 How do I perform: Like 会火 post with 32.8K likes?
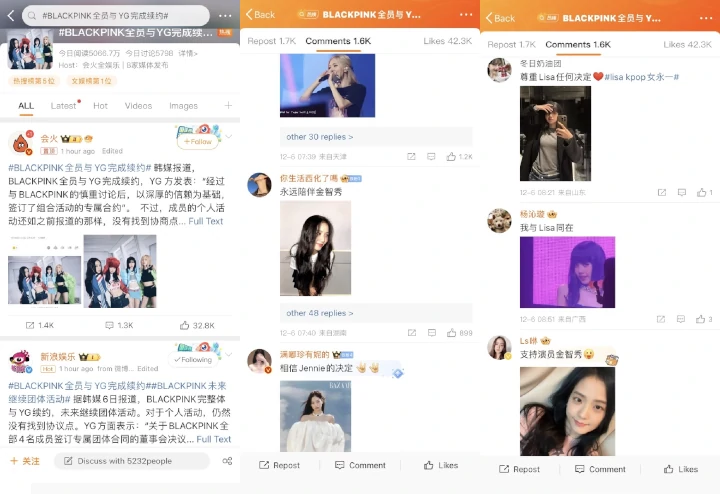tap(197, 326)
